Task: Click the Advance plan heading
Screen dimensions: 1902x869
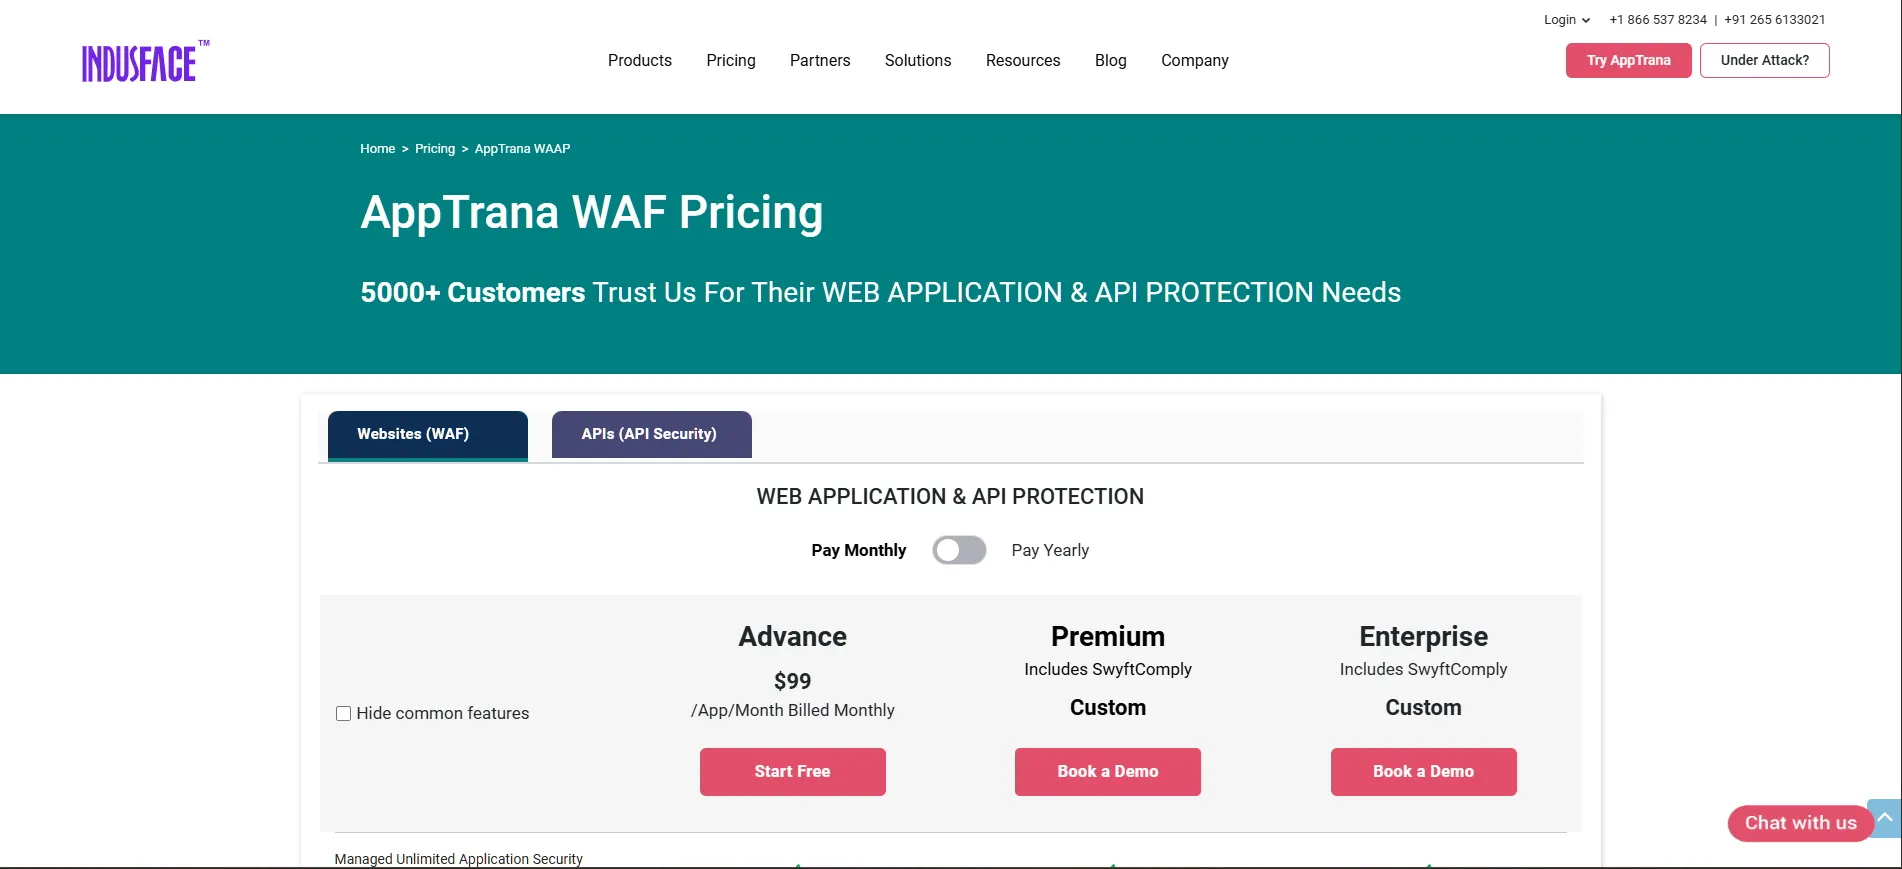Action: pos(793,637)
